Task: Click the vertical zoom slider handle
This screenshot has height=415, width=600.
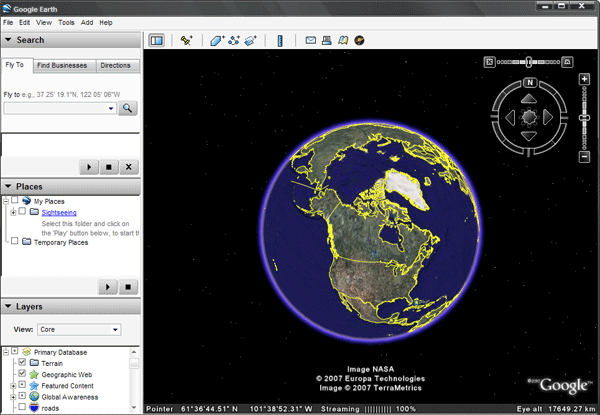Action: point(584,118)
